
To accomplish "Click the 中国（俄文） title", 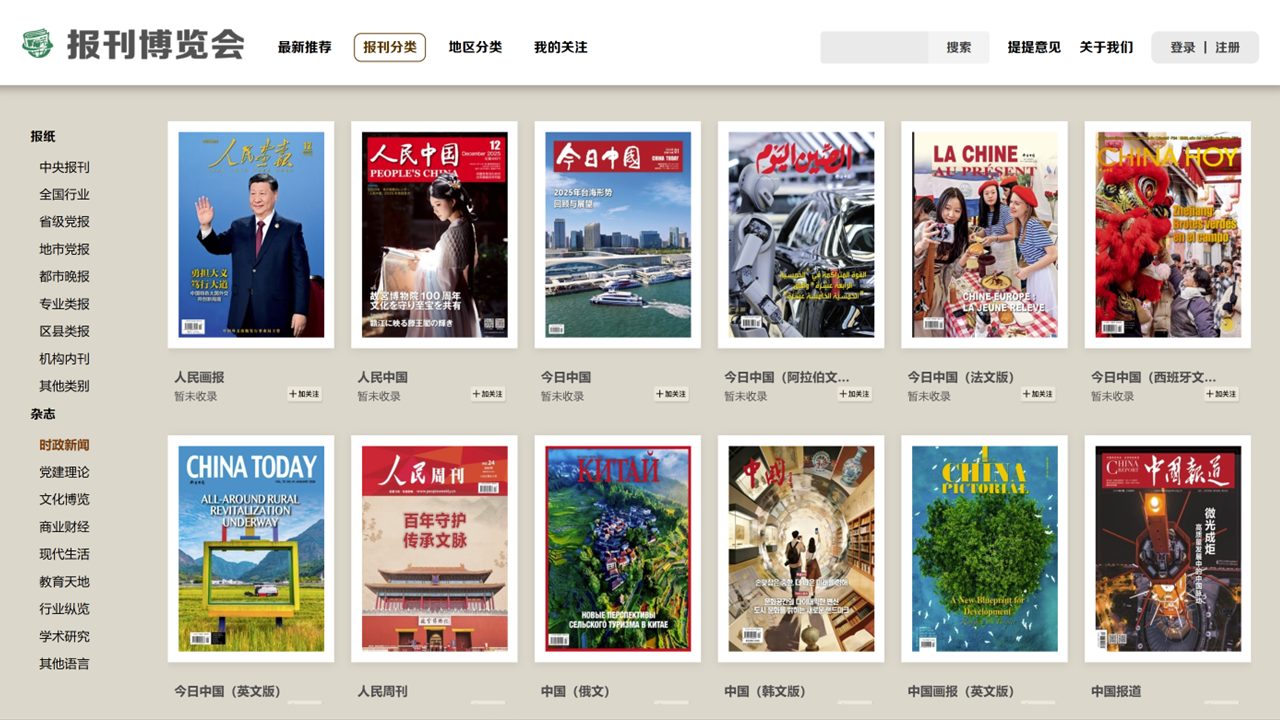I will click(575, 691).
